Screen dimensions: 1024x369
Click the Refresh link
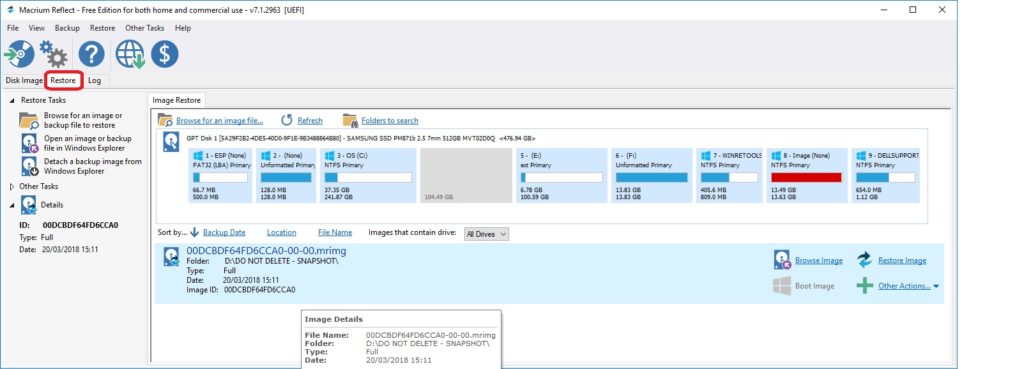pos(310,121)
